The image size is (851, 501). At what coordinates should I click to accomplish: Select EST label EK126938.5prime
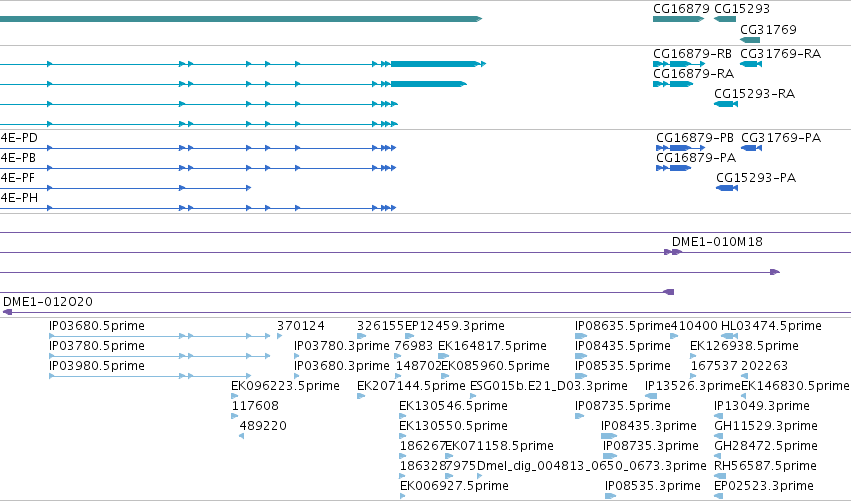coord(745,346)
